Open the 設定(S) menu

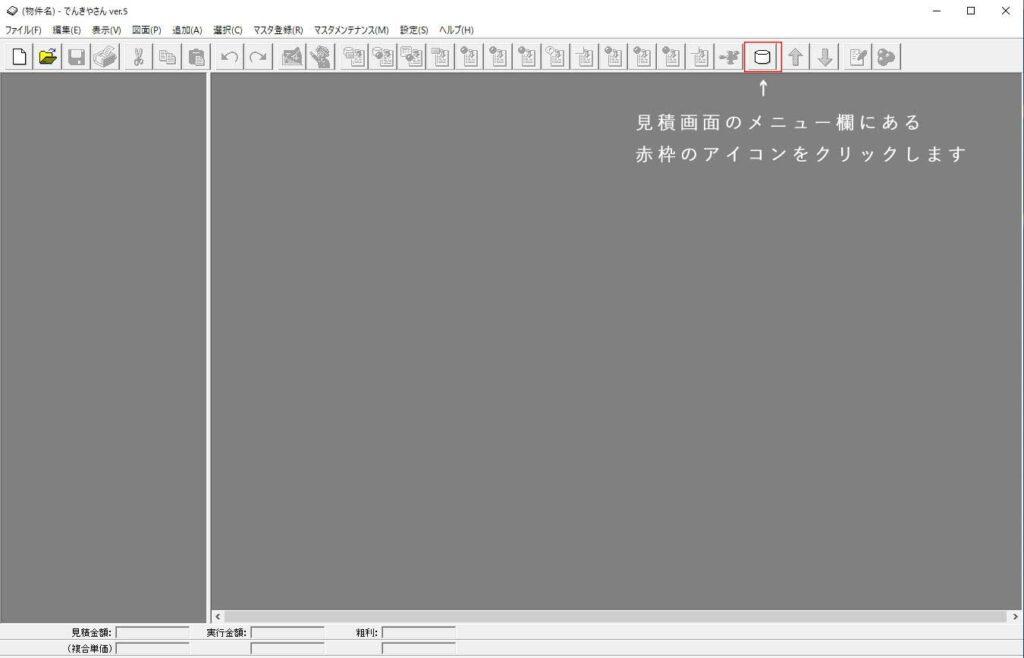tap(414, 30)
